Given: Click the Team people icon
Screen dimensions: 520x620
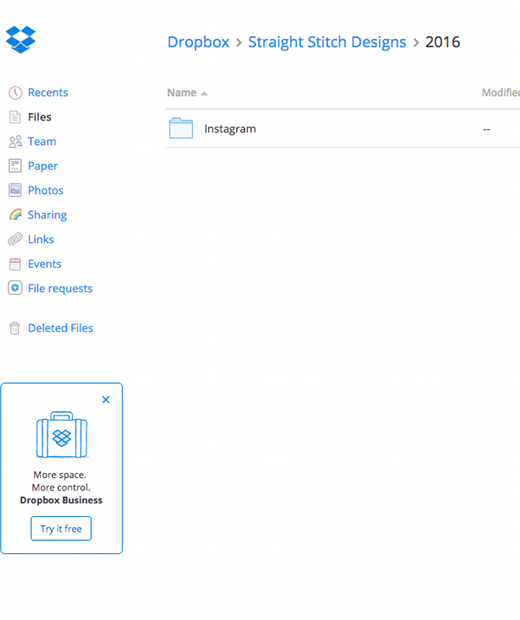Looking at the screenshot, I should tap(15, 142).
